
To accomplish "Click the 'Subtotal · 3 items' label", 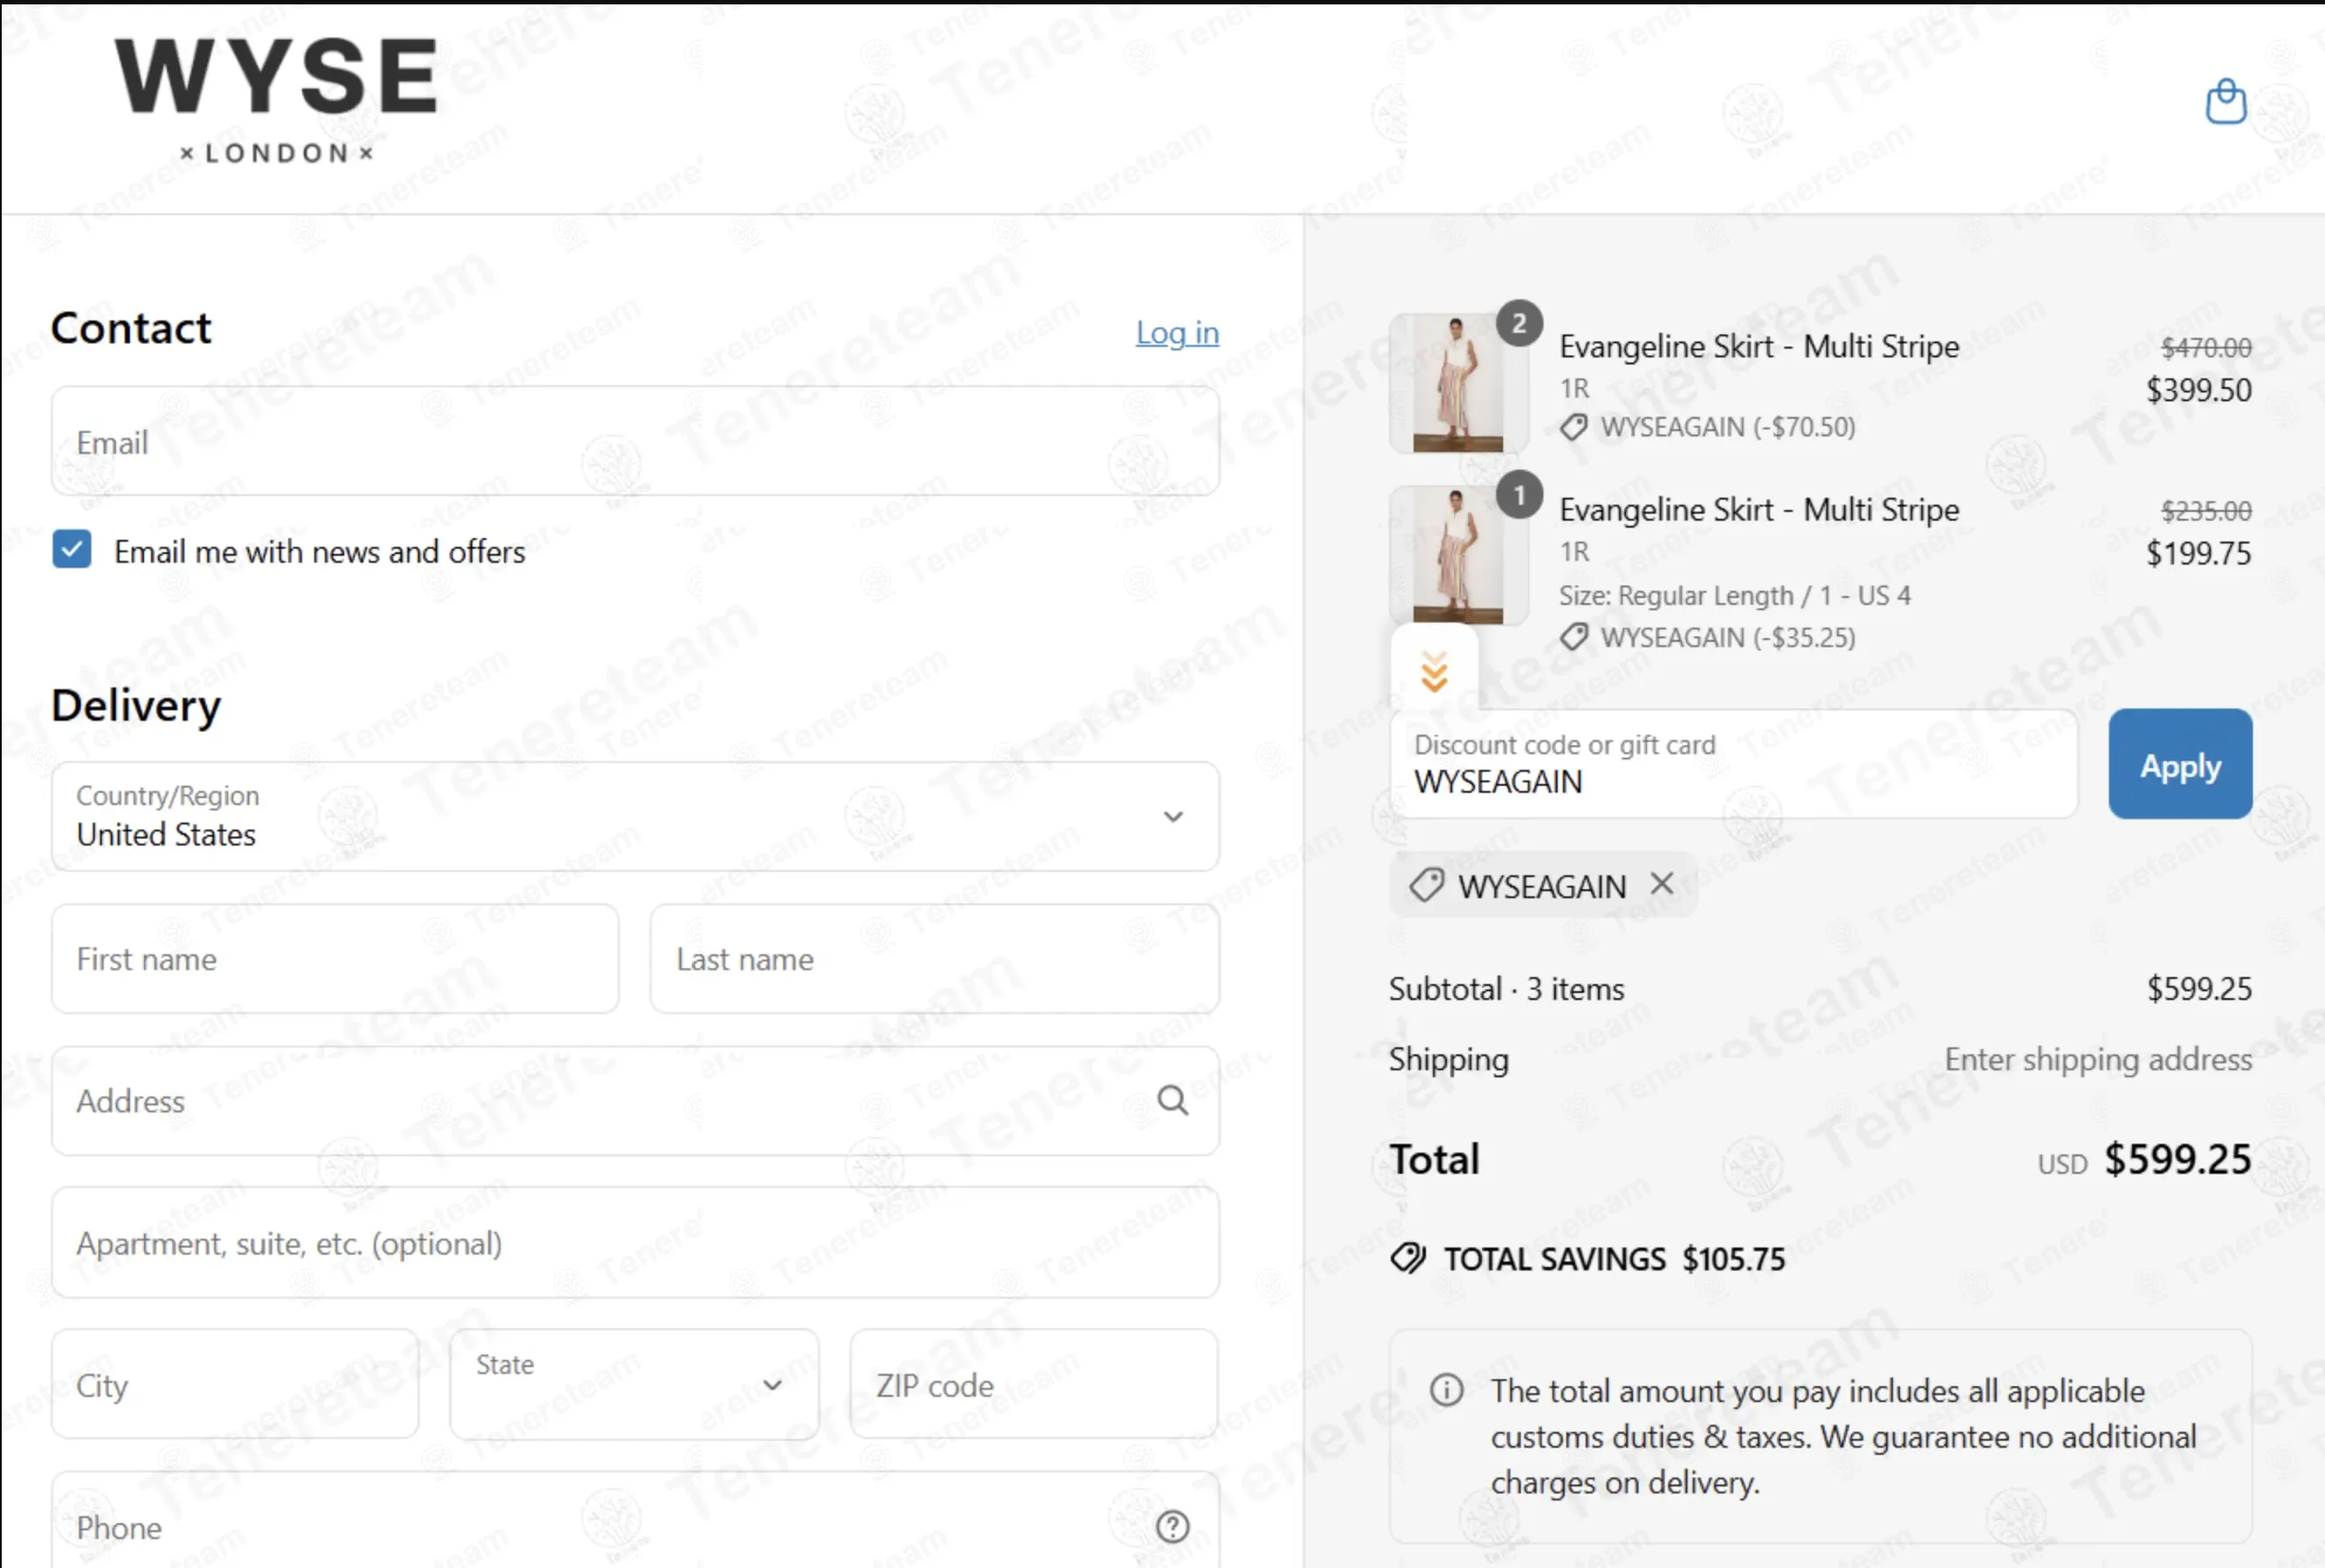I will point(1506,989).
